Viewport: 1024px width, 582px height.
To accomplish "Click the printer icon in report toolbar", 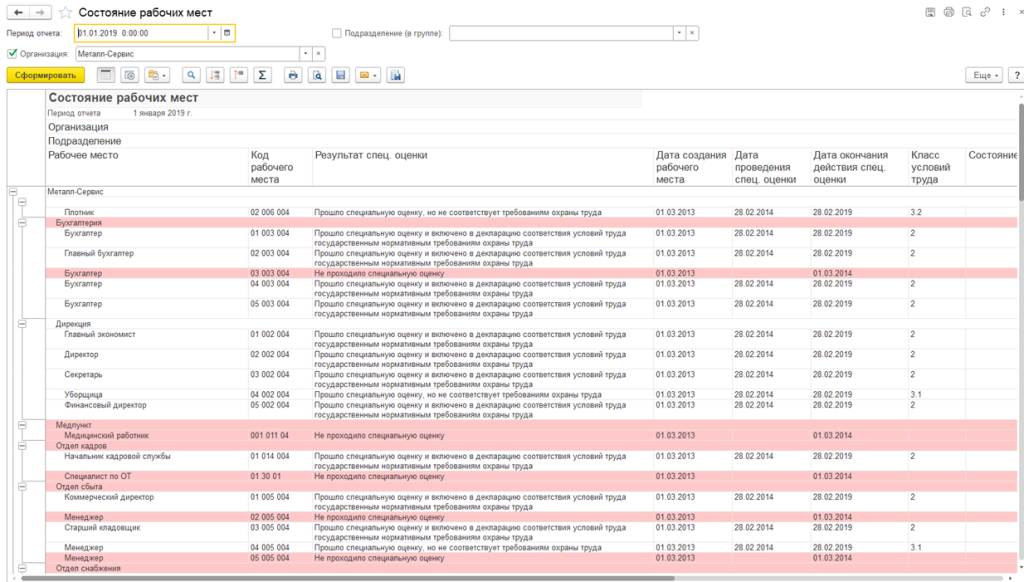I will click(x=293, y=75).
